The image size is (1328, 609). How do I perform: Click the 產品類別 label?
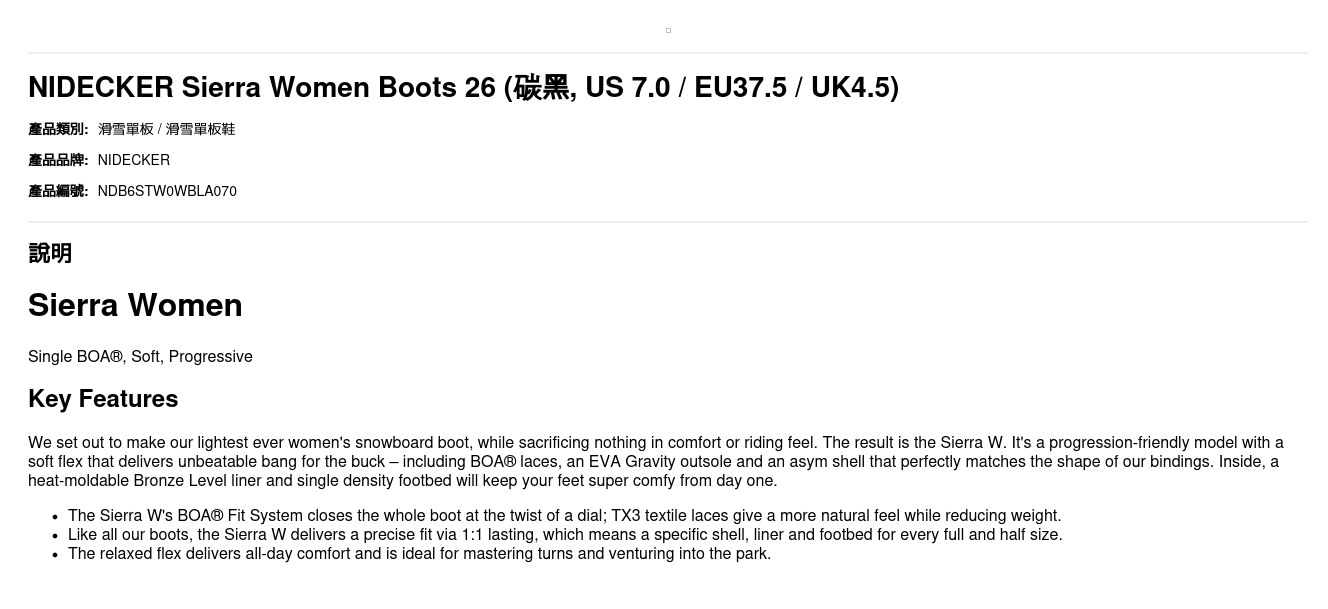tap(58, 129)
